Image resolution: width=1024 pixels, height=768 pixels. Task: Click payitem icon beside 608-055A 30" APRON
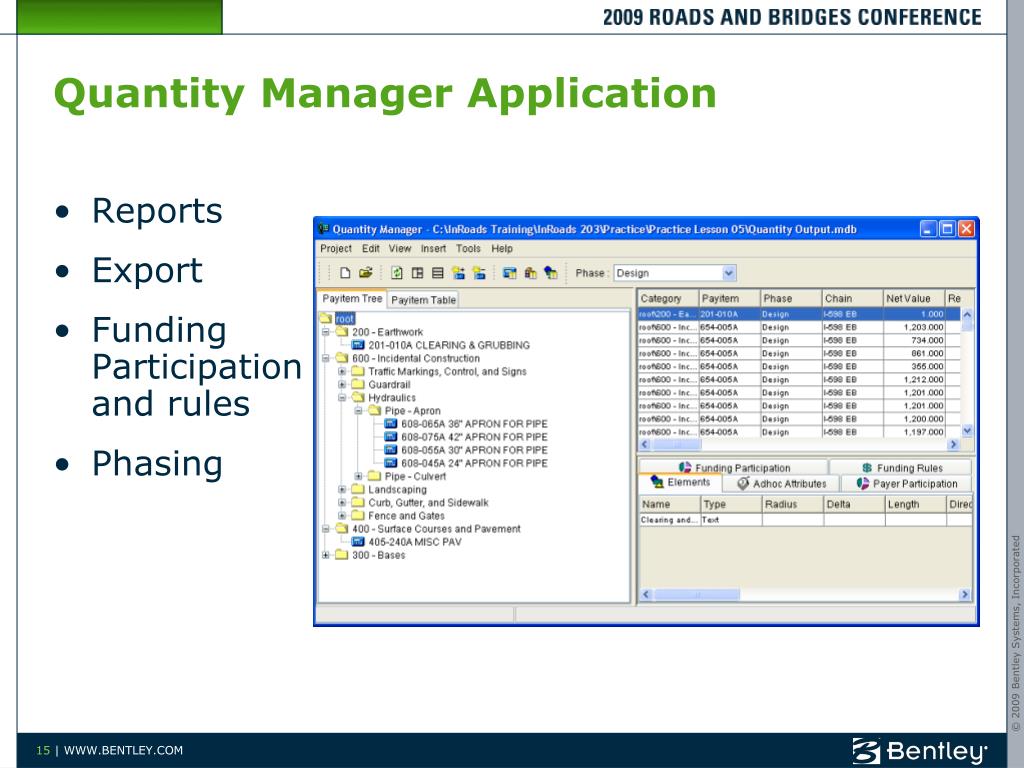coord(391,449)
